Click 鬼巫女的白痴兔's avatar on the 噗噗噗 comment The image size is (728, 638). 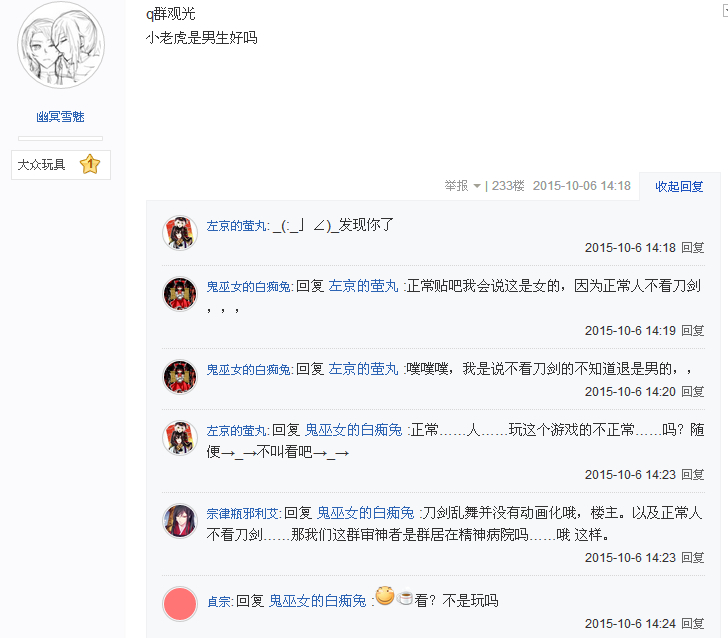coord(180,377)
